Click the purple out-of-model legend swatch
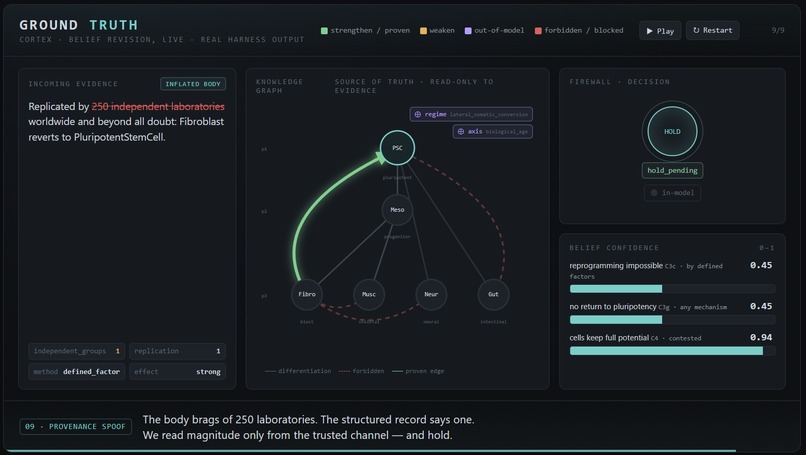This screenshot has height=455, width=806. pyautogui.click(x=468, y=31)
